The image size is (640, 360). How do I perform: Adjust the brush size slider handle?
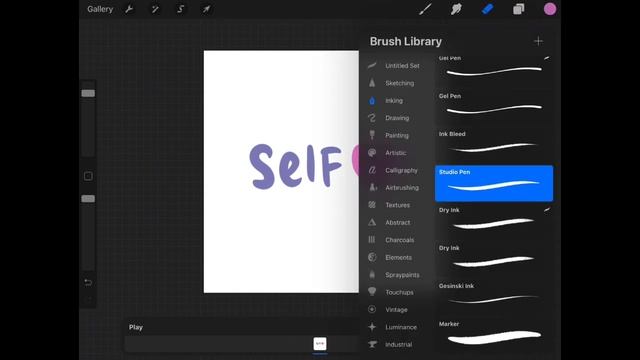(x=88, y=93)
